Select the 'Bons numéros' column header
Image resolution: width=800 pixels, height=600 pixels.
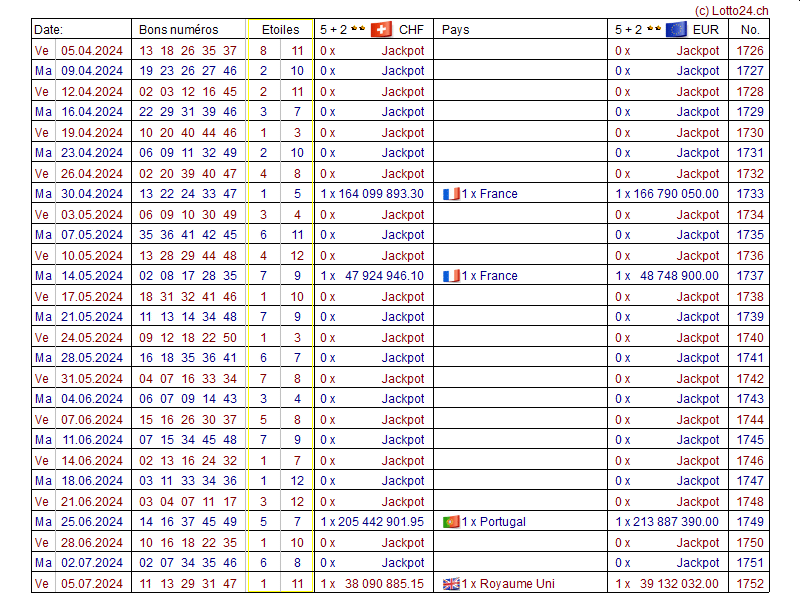[x=178, y=30]
